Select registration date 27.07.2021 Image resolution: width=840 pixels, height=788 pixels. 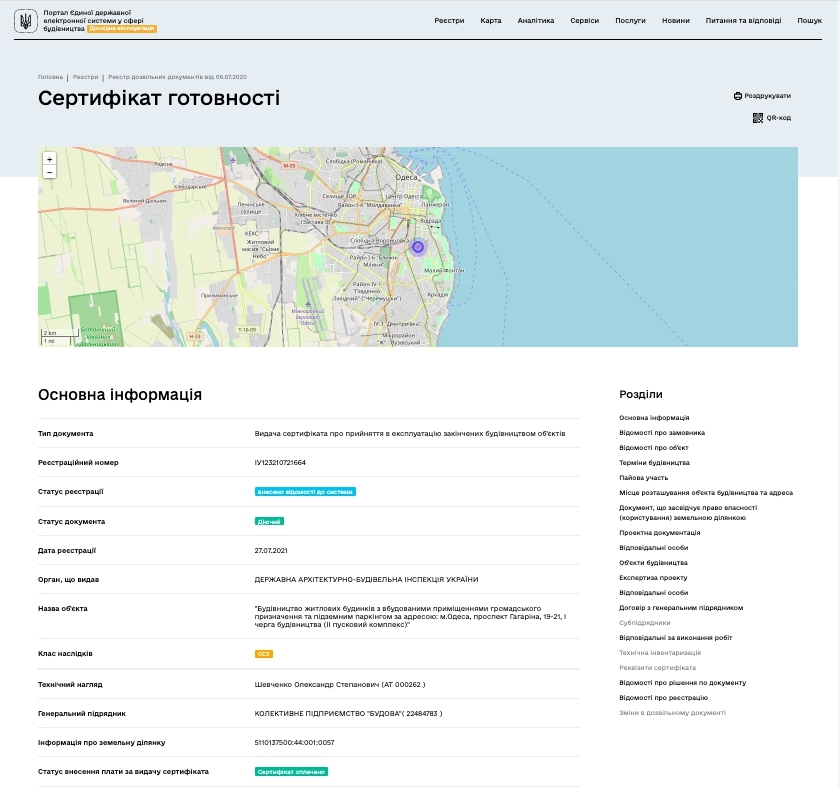pyautogui.click(x=271, y=551)
